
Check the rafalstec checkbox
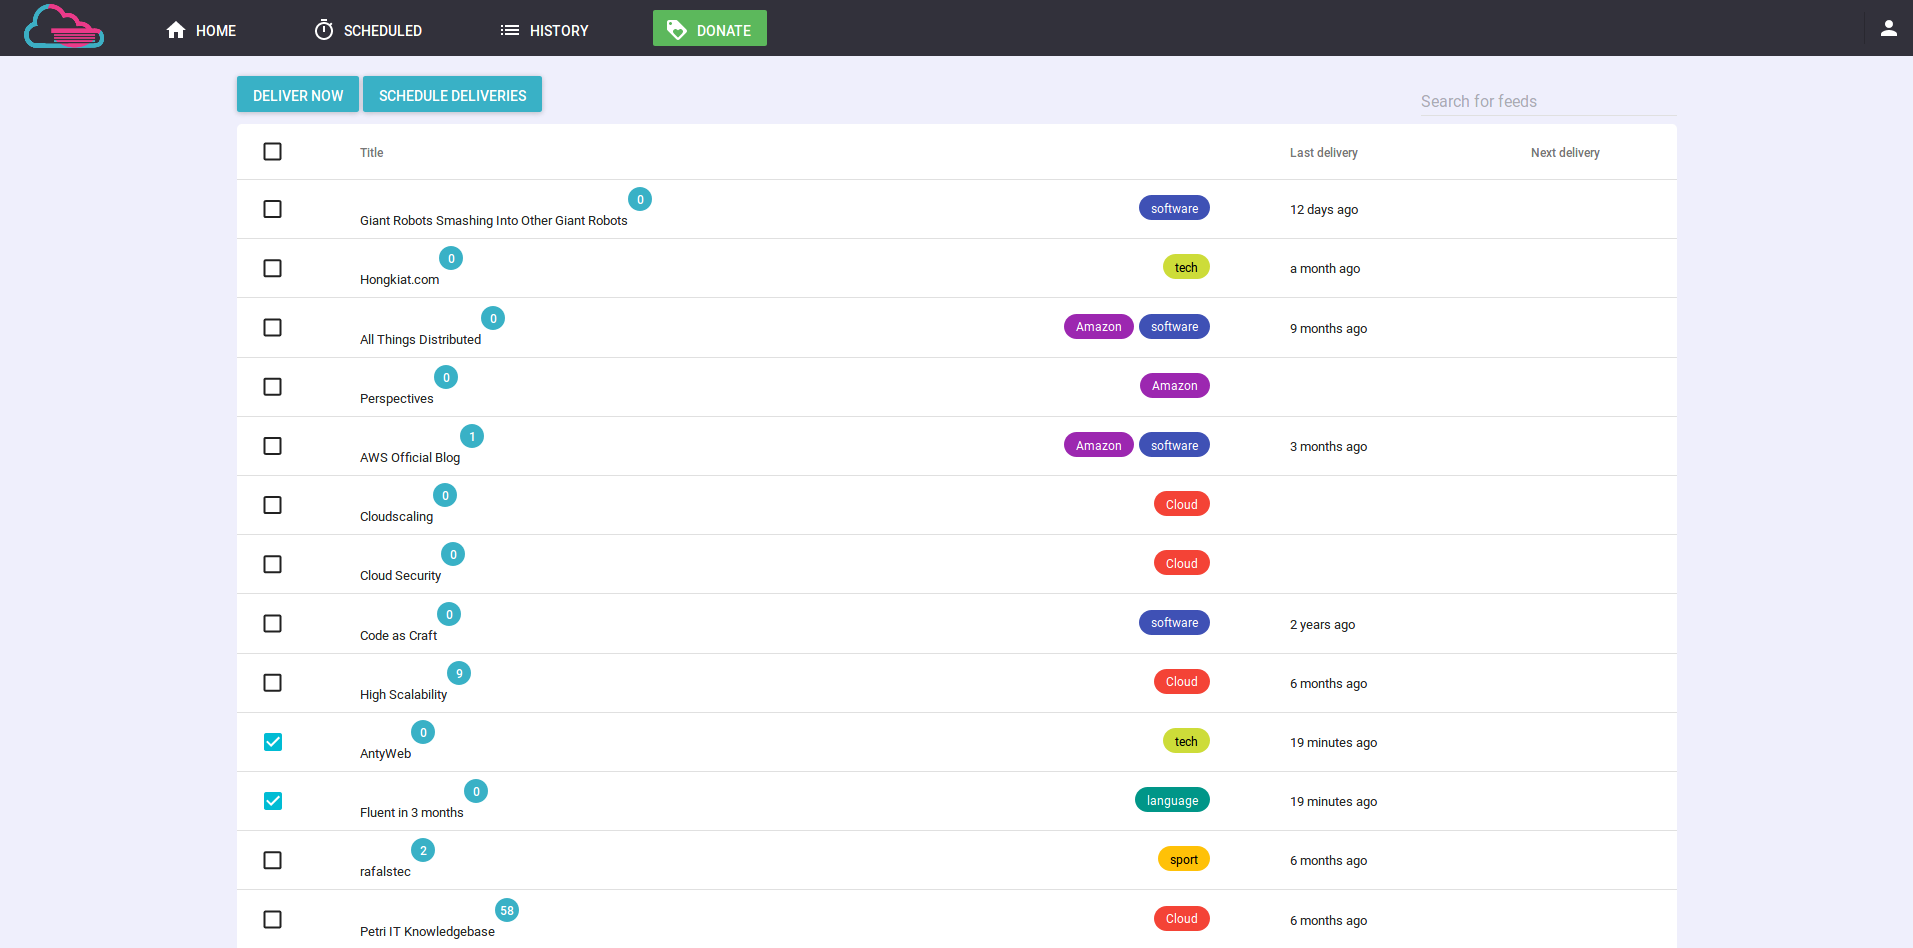click(x=272, y=860)
